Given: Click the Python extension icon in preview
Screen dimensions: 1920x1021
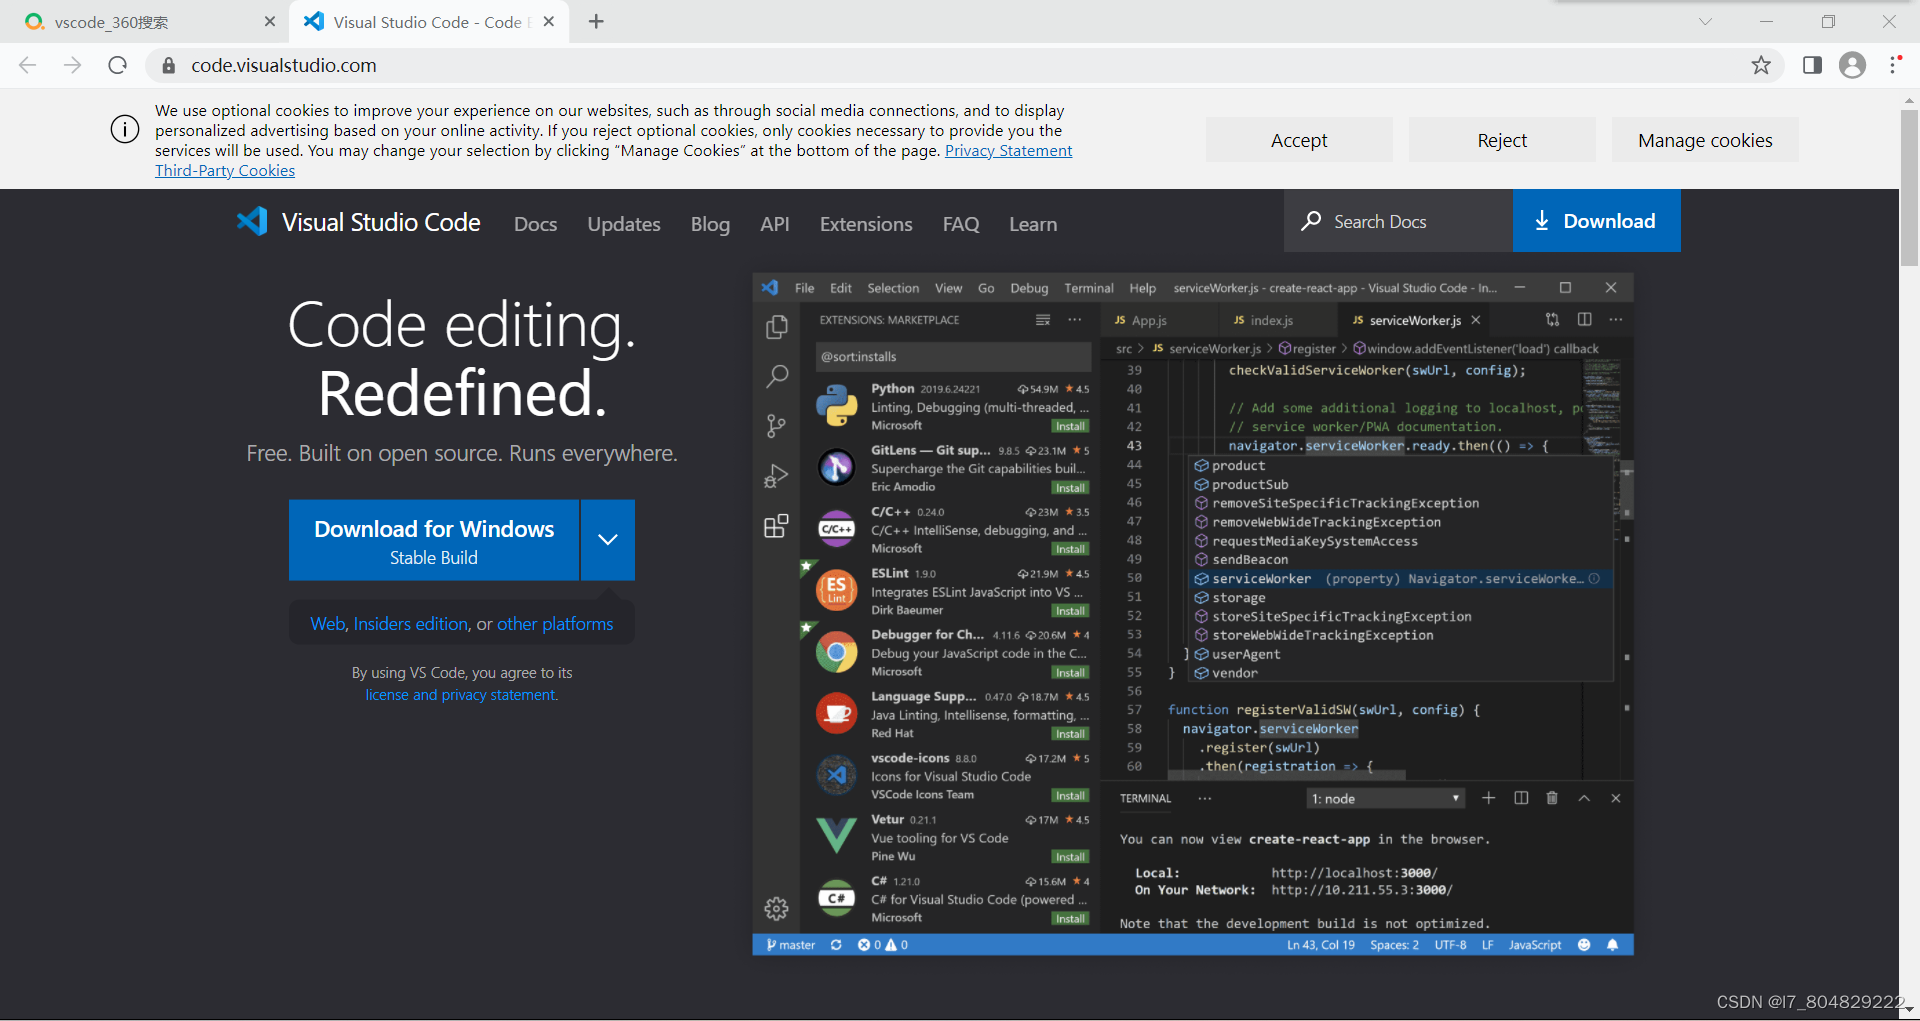Looking at the screenshot, I should pyautogui.click(x=836, y=406).
